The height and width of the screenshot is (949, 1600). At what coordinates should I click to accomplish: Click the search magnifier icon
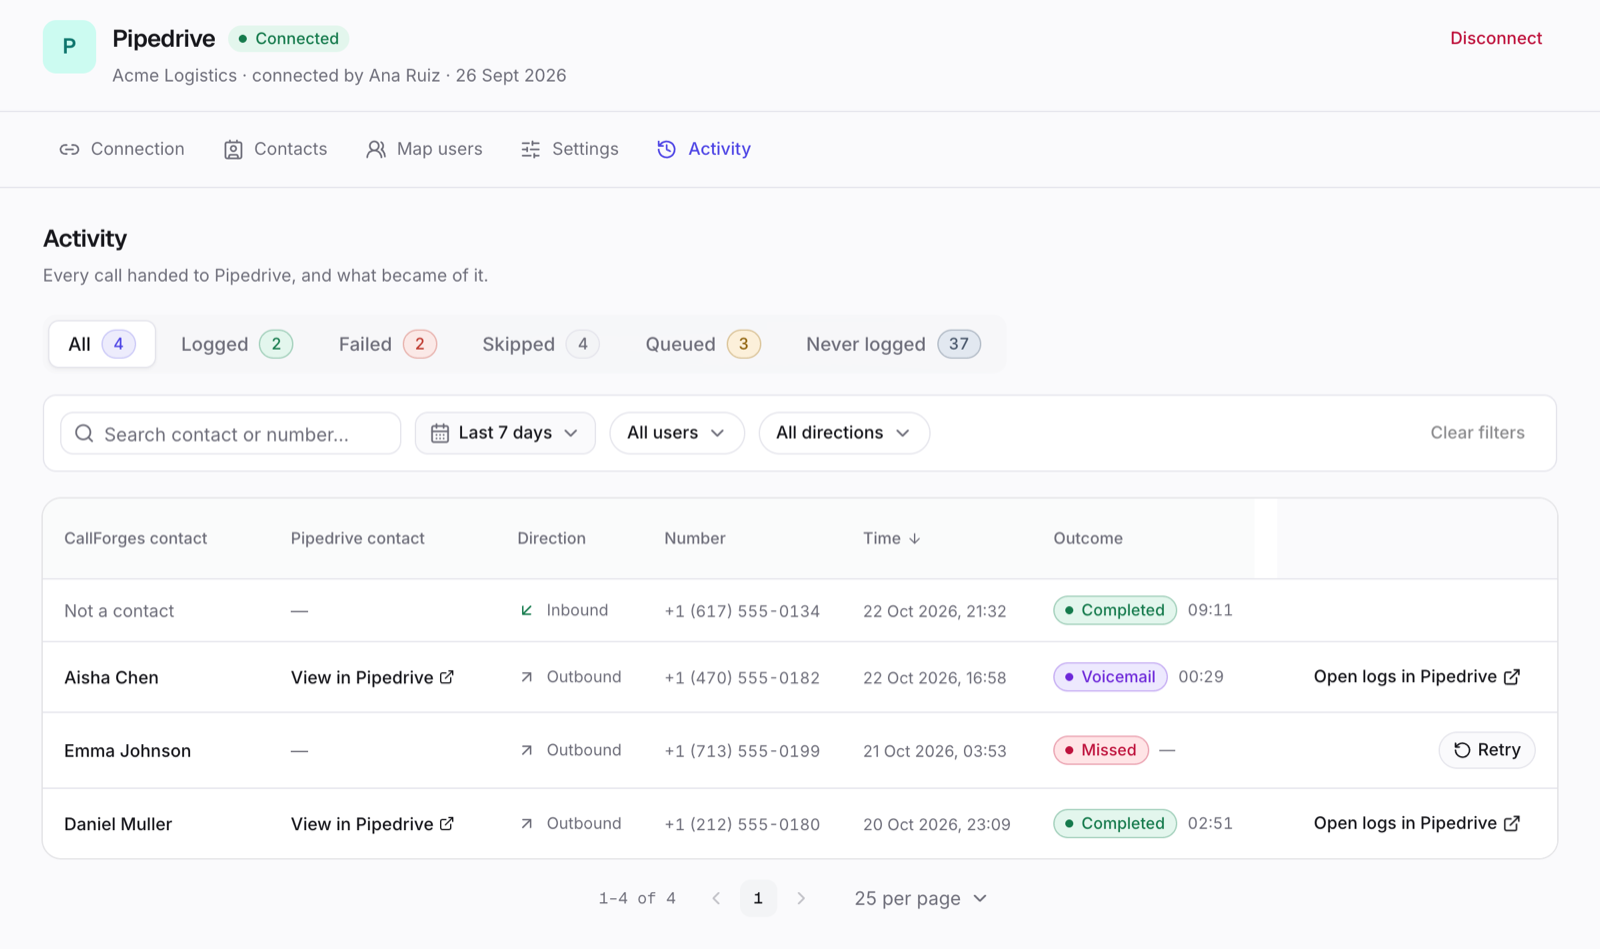coord(84,433)
